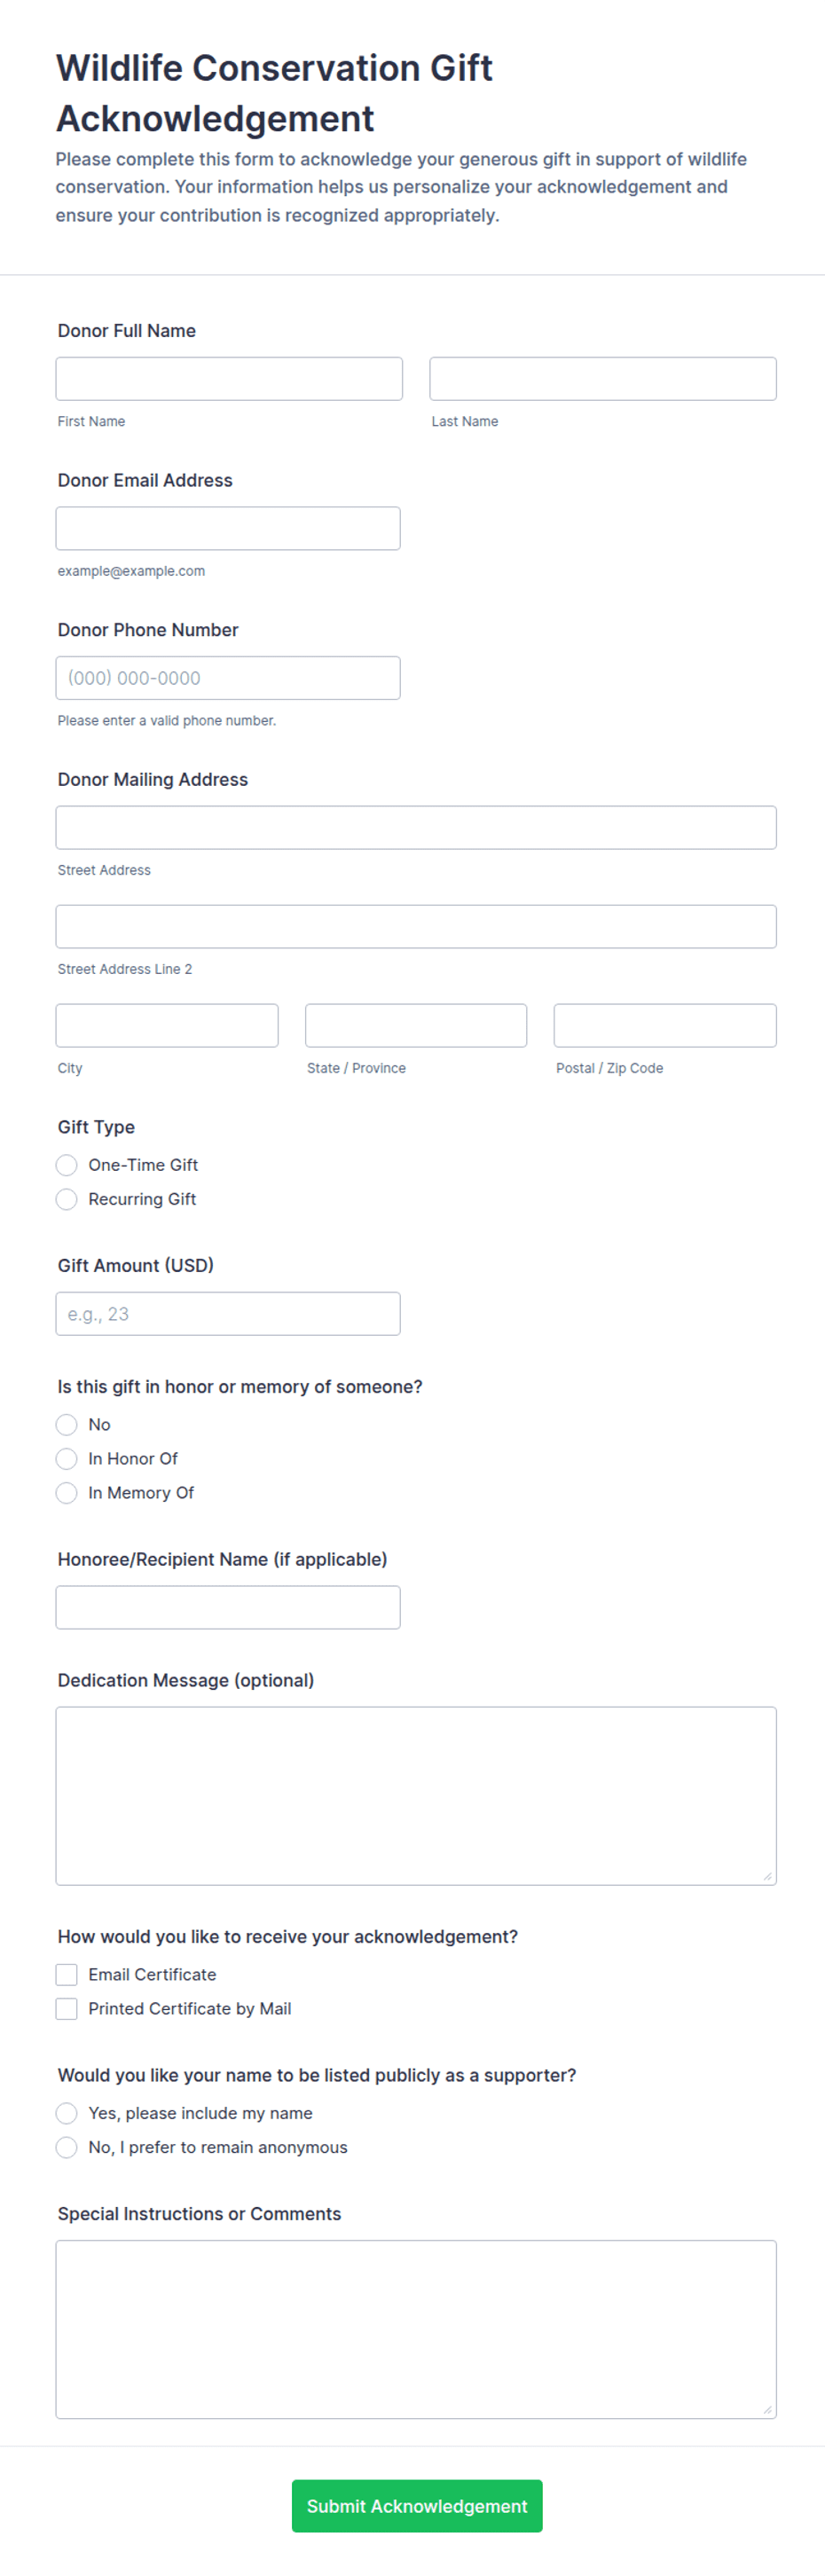Image resolution: width=825 pixels, height=2576 pixels.
Task: Select the Recurring Gift radio option
Action: (x=67, y=1199)
